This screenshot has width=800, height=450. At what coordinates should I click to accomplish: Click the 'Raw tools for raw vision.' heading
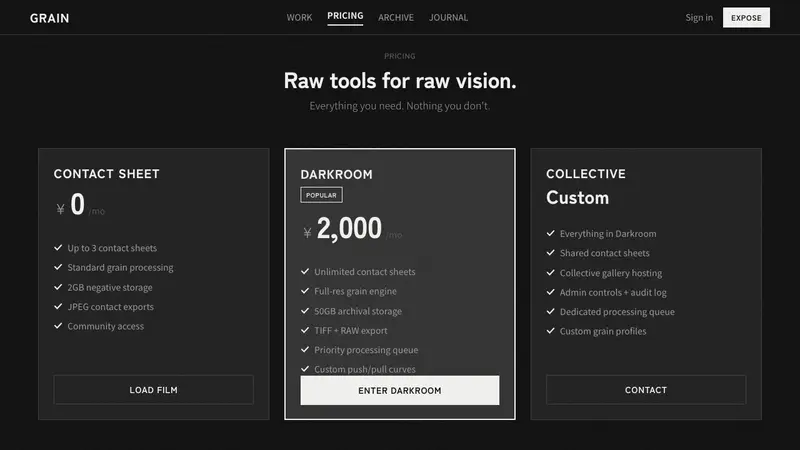(400, 81)
